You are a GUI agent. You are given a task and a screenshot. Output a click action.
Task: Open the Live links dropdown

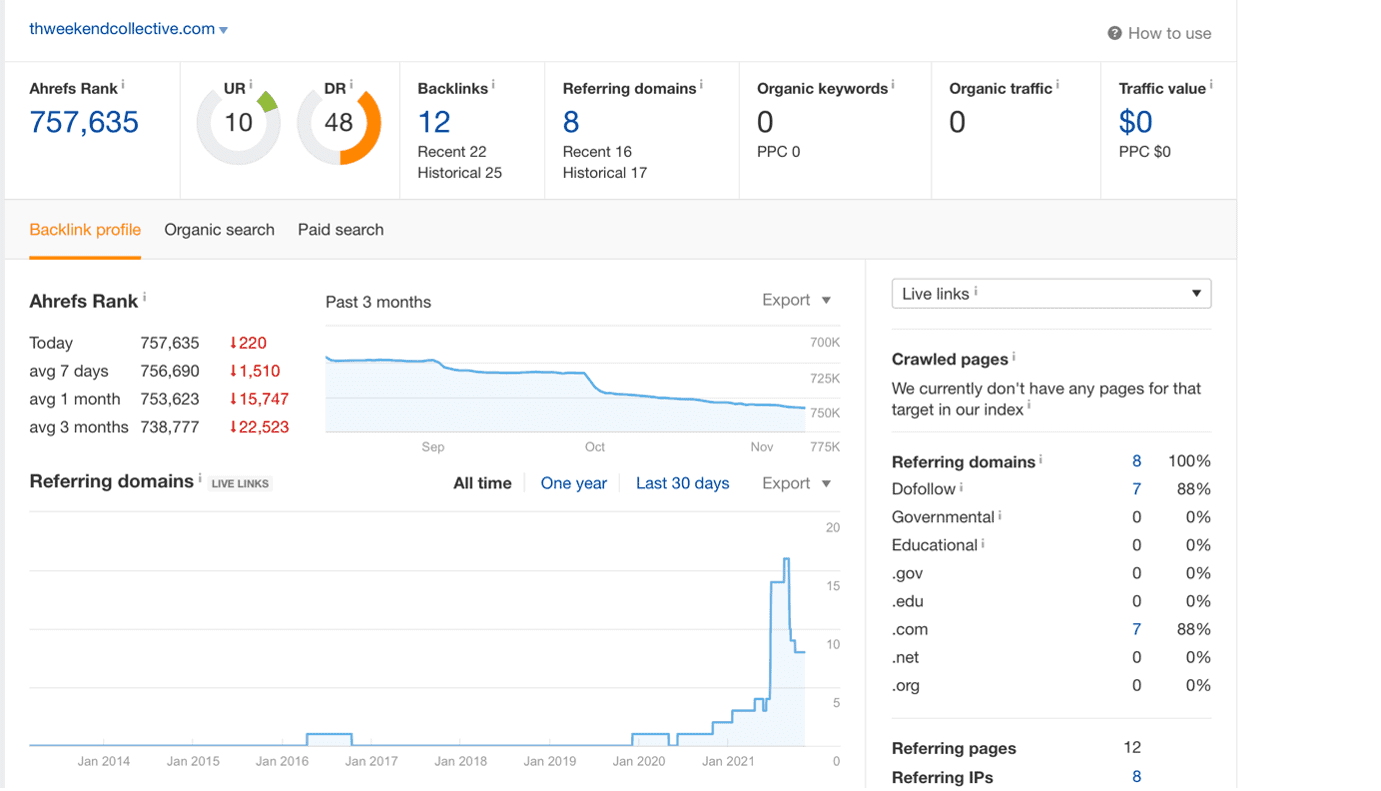point(1051,294)
